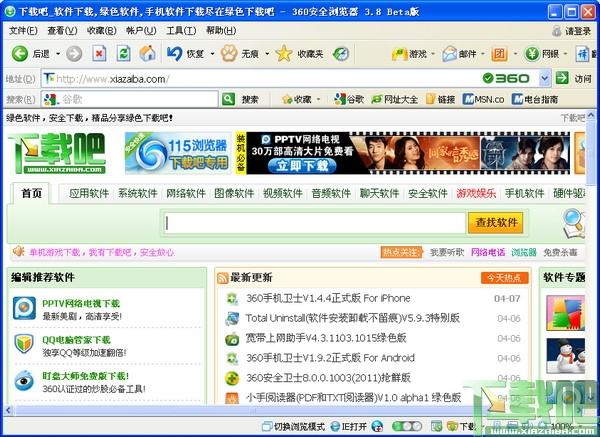Click the website software search input field
This screenshot has height=437, width=600.
click(x=315, y=223)
